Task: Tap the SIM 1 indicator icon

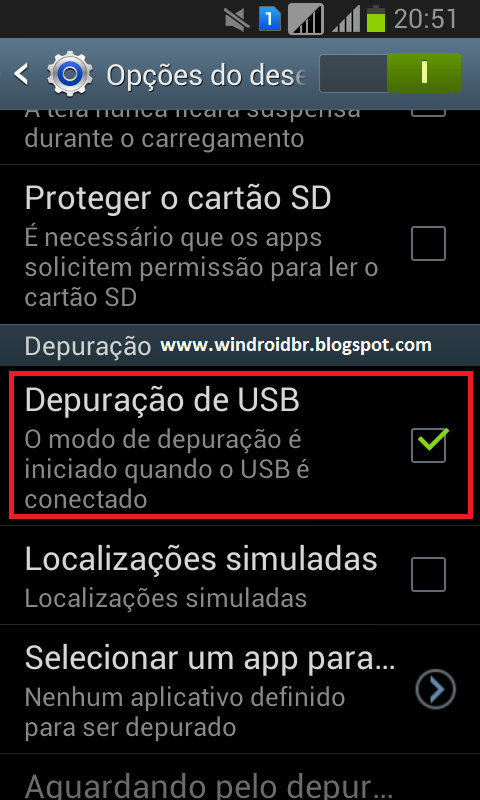Action: coord(270,20)
